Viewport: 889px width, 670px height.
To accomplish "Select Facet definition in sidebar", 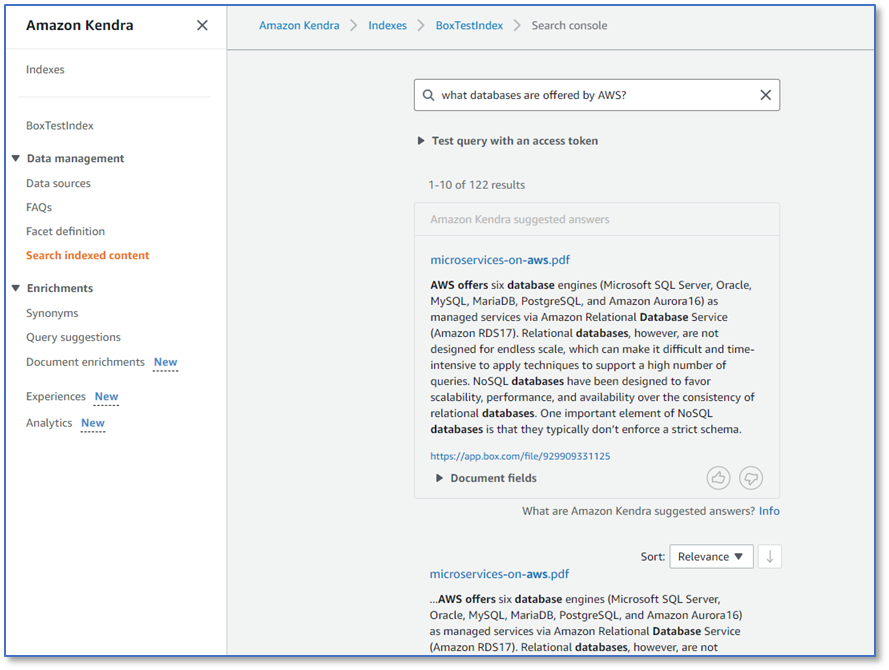I will [65, 231].
